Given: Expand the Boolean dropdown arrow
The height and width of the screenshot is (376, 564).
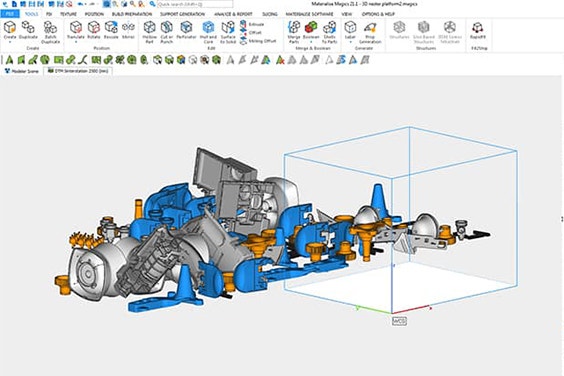Looking at the screenshot, I should point(311,42).
